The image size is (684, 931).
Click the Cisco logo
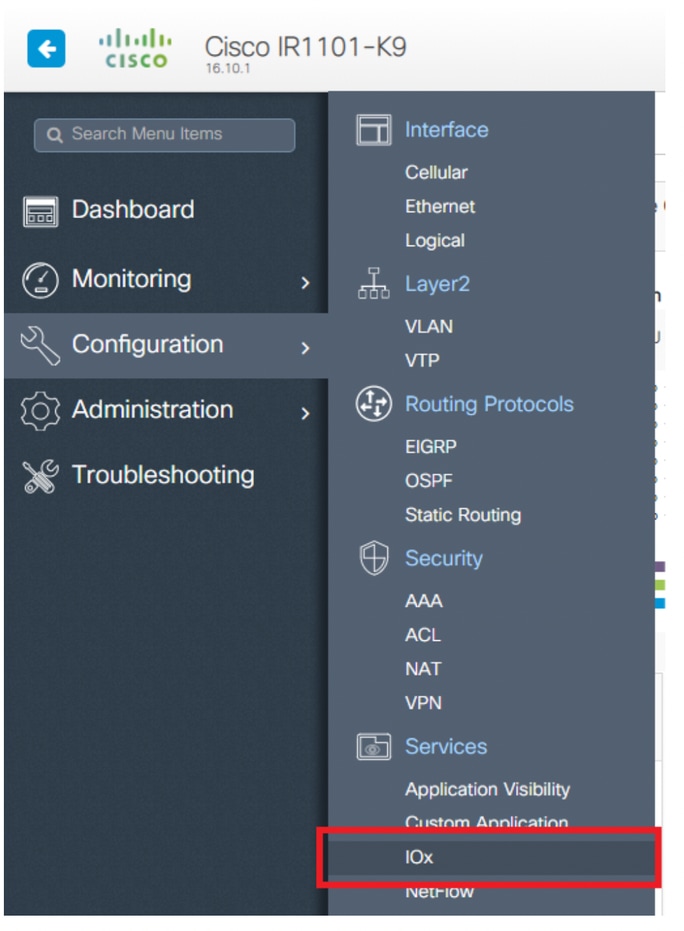pyautogui.click(x=135, y=49)
